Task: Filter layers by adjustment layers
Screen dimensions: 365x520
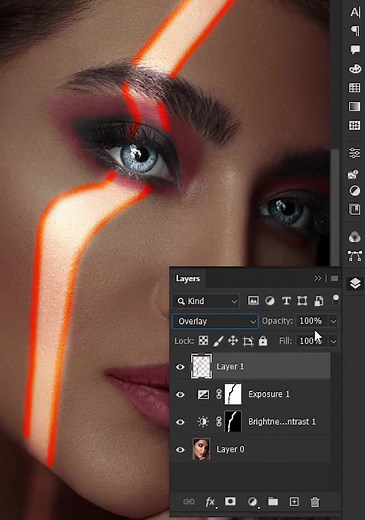Action: [x=270, y=301]
